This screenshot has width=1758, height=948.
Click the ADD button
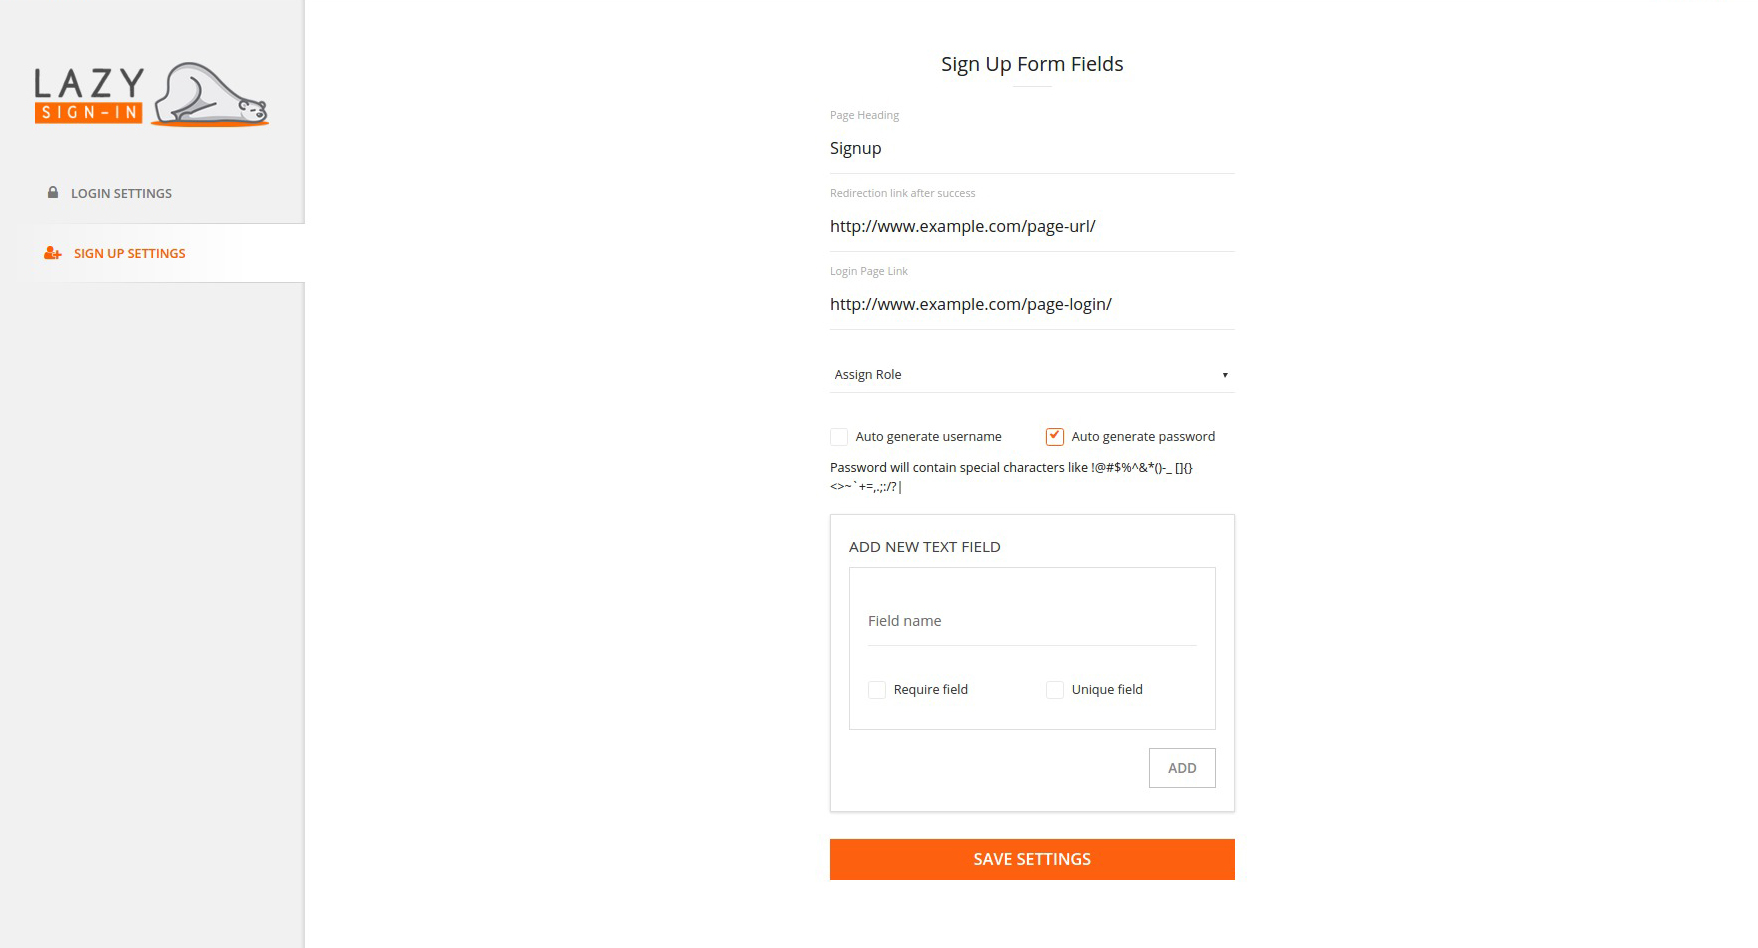tap(1182, 767)
